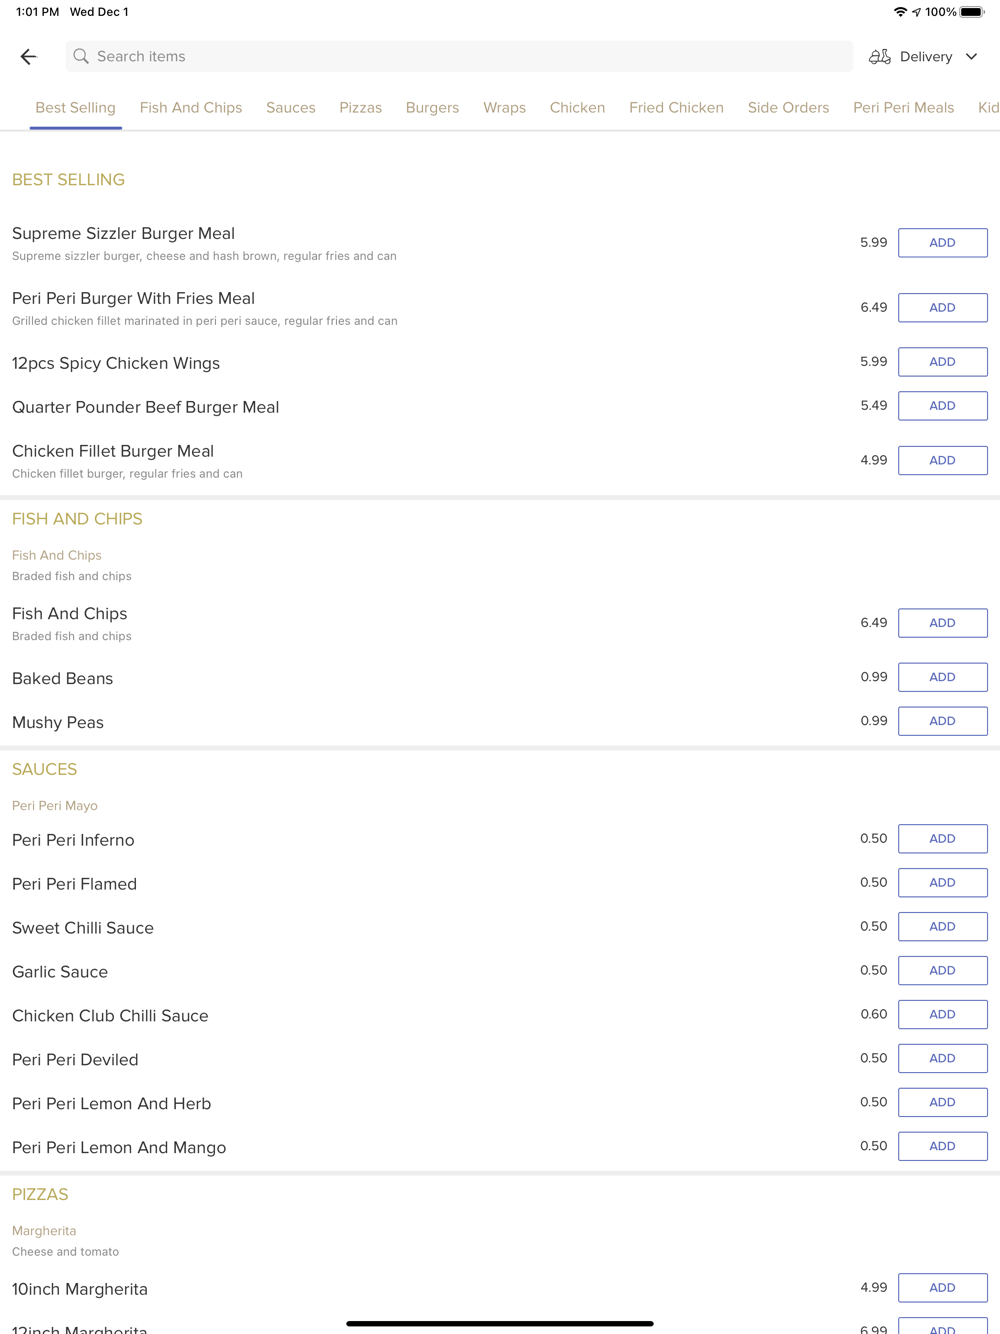Image resolution: width=1000 pixels, height=1334 pixels.
Task: Switch to Fish And Chips tab
Action: click(191, 108)
